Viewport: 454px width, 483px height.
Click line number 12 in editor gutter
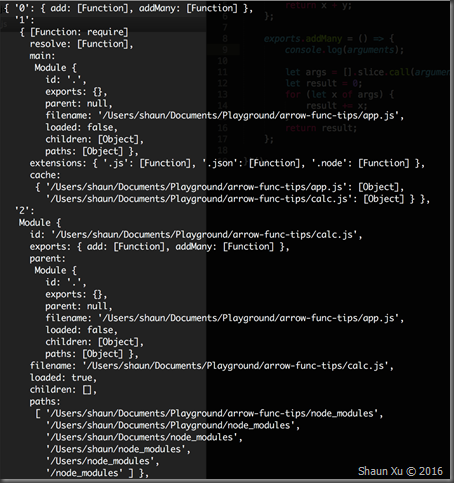(x=222, y=83)
